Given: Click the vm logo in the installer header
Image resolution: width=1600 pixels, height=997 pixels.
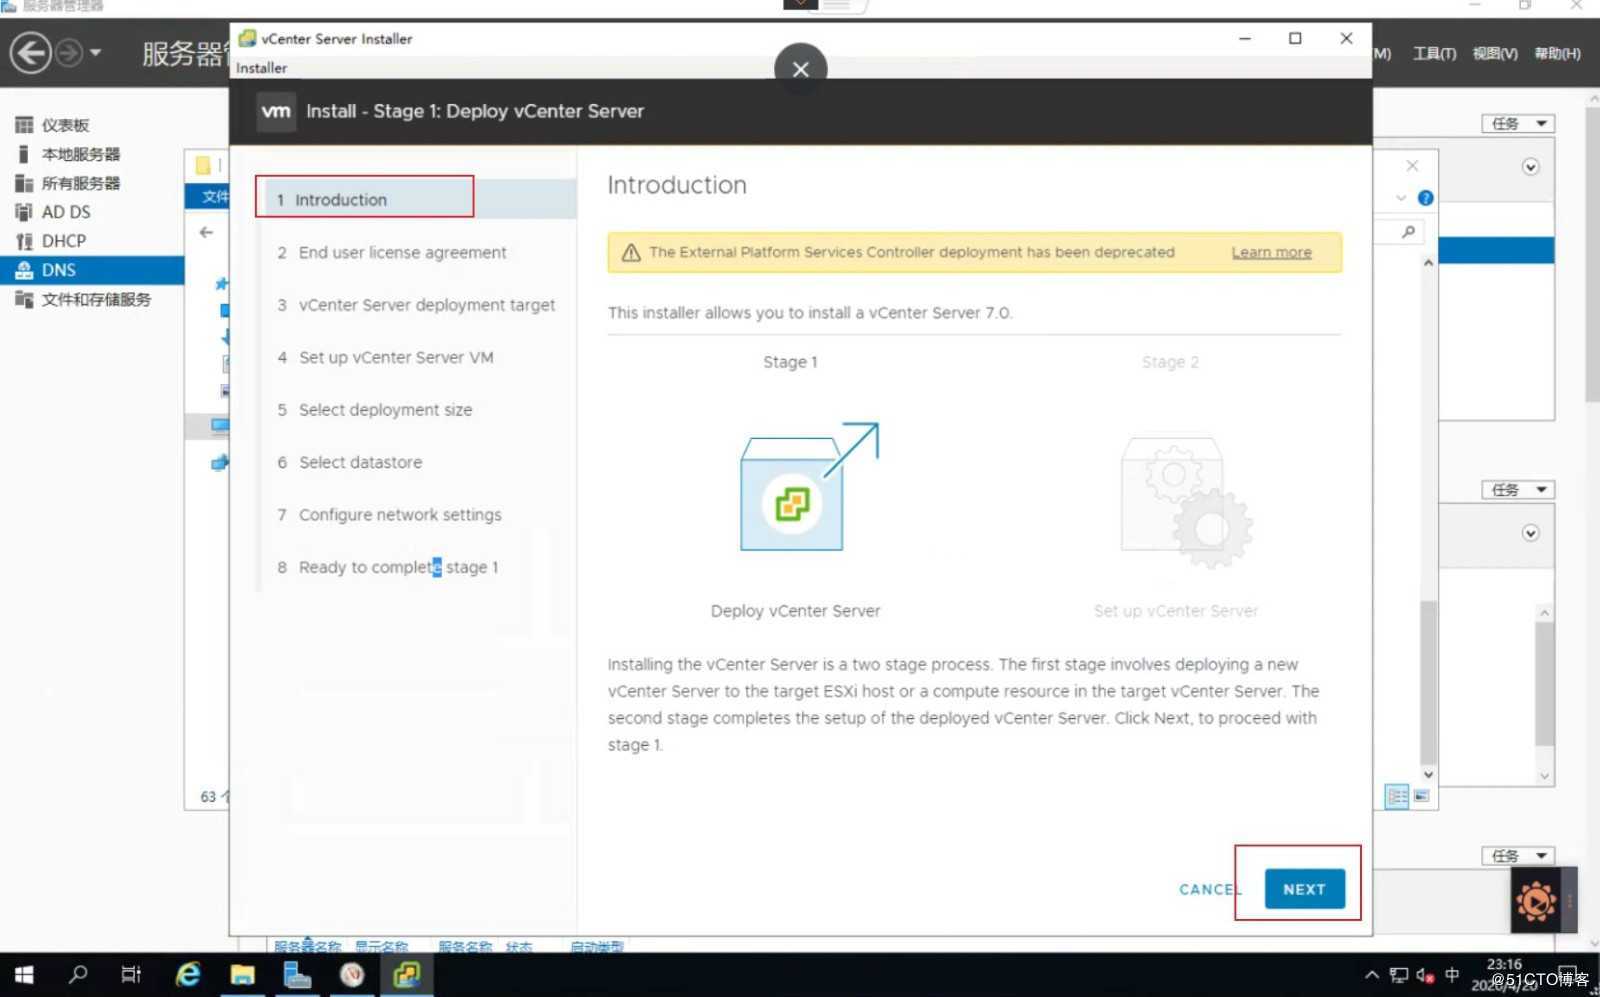Looking at the screenshot, I should (276, 111).
